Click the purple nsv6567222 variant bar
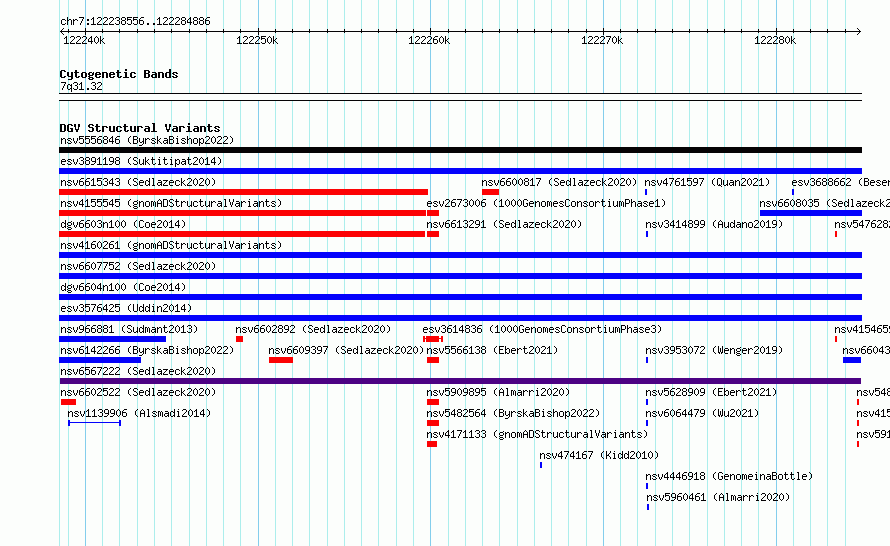890x546 pixels. tap(460, 381)
